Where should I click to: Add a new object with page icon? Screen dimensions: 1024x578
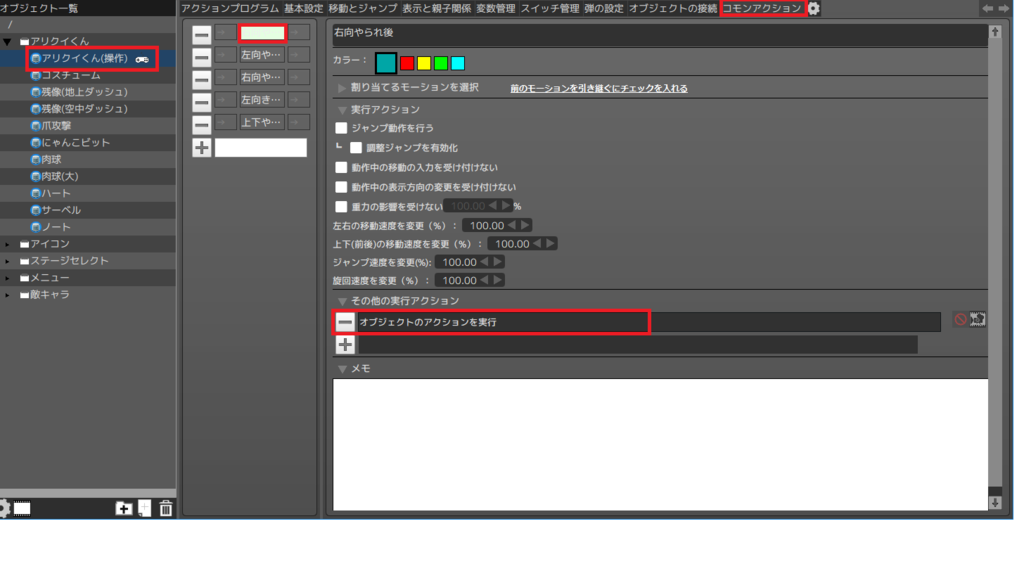point(144,508)
